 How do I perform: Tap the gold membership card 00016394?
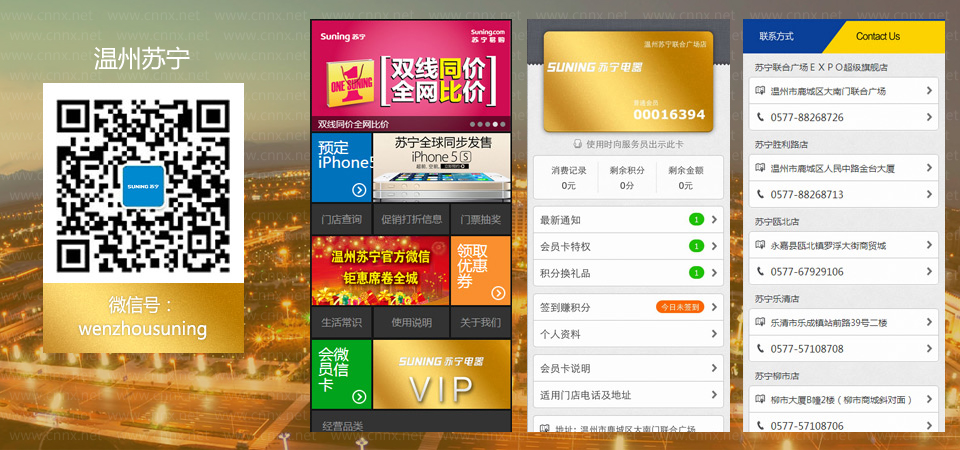(x=628, y=81)
